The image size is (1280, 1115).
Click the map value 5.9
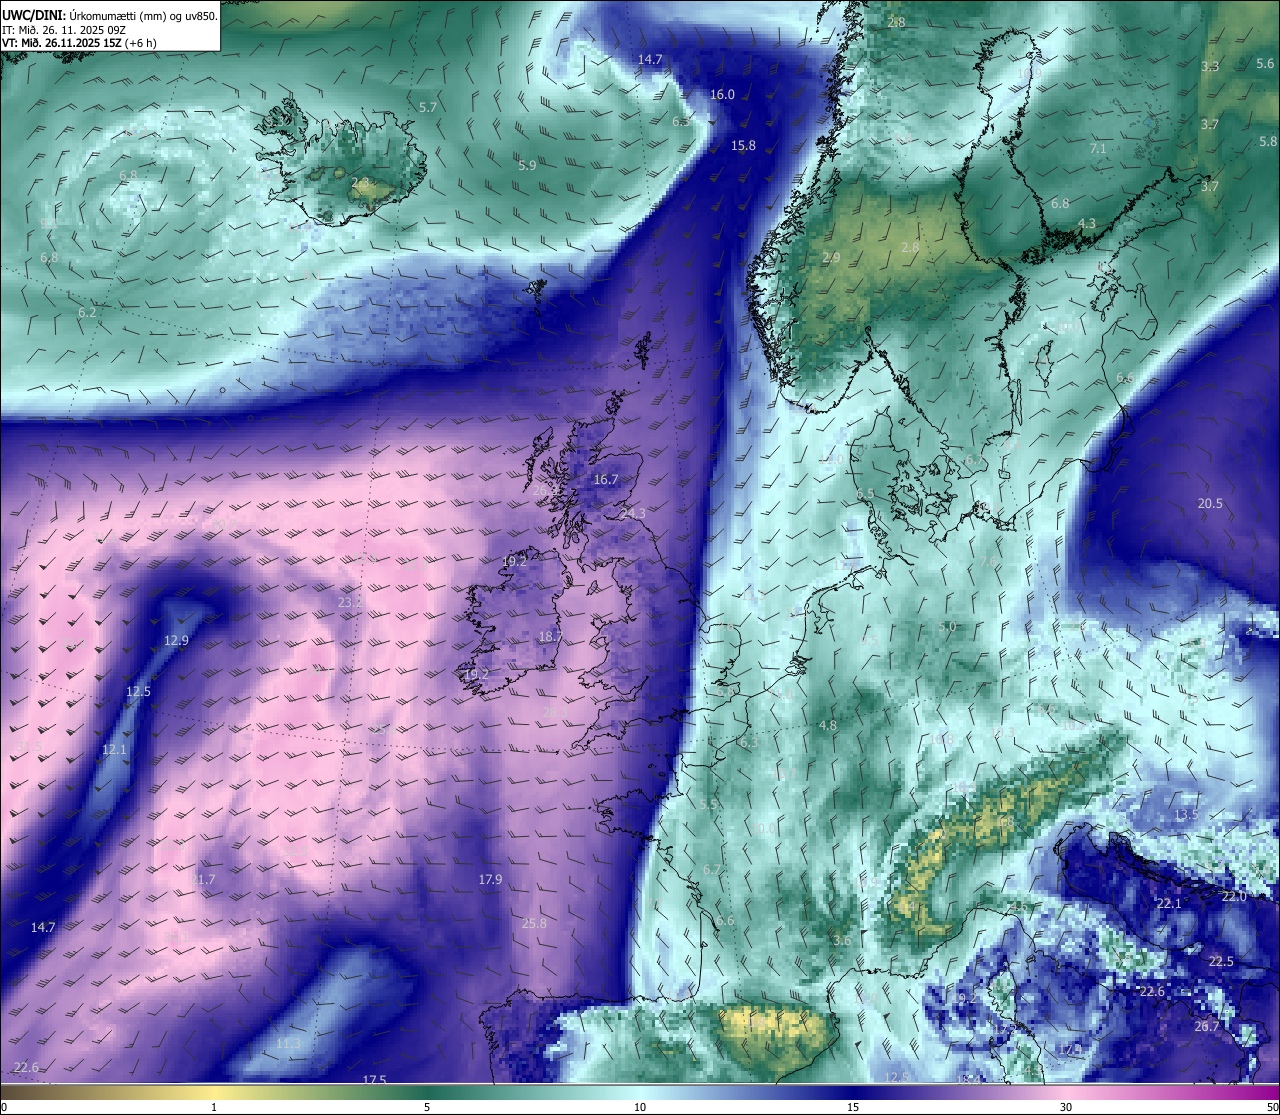click(527, 165)
